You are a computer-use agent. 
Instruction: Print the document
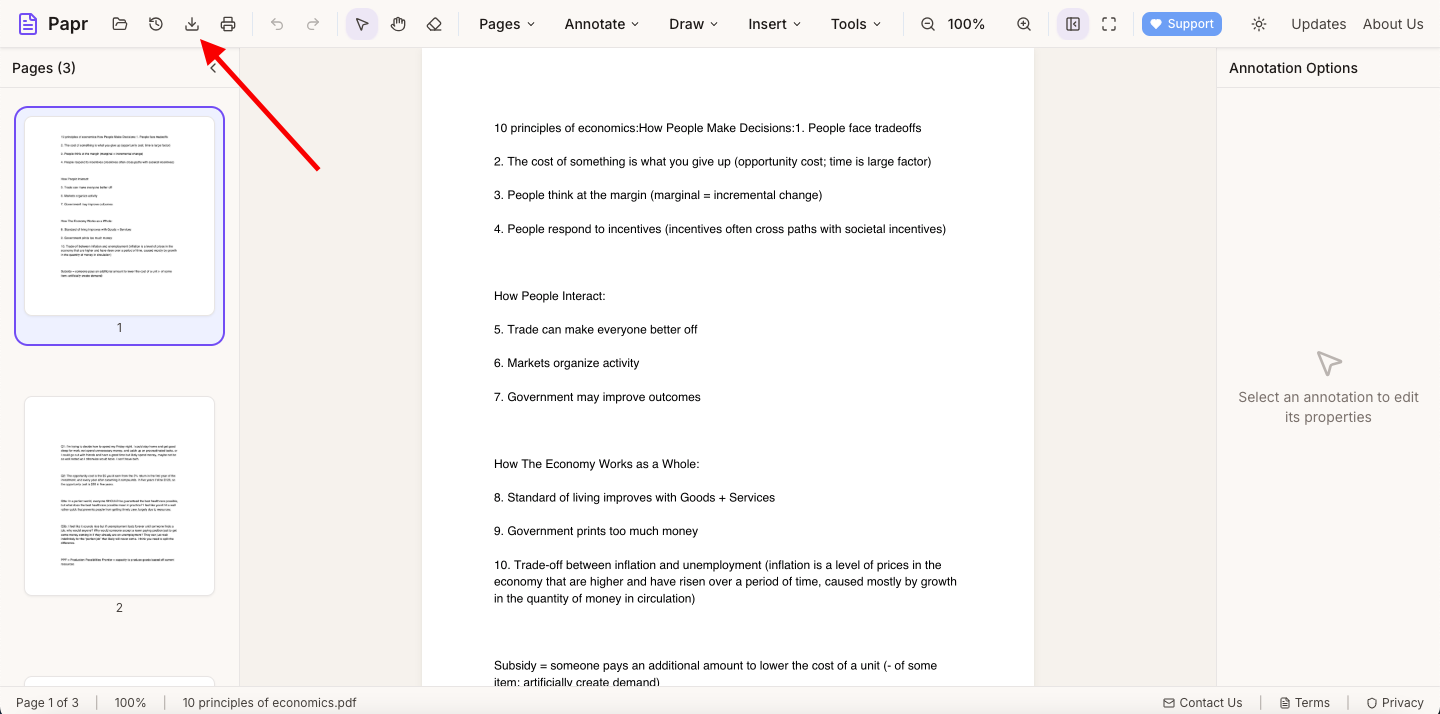tap(228, 24)
